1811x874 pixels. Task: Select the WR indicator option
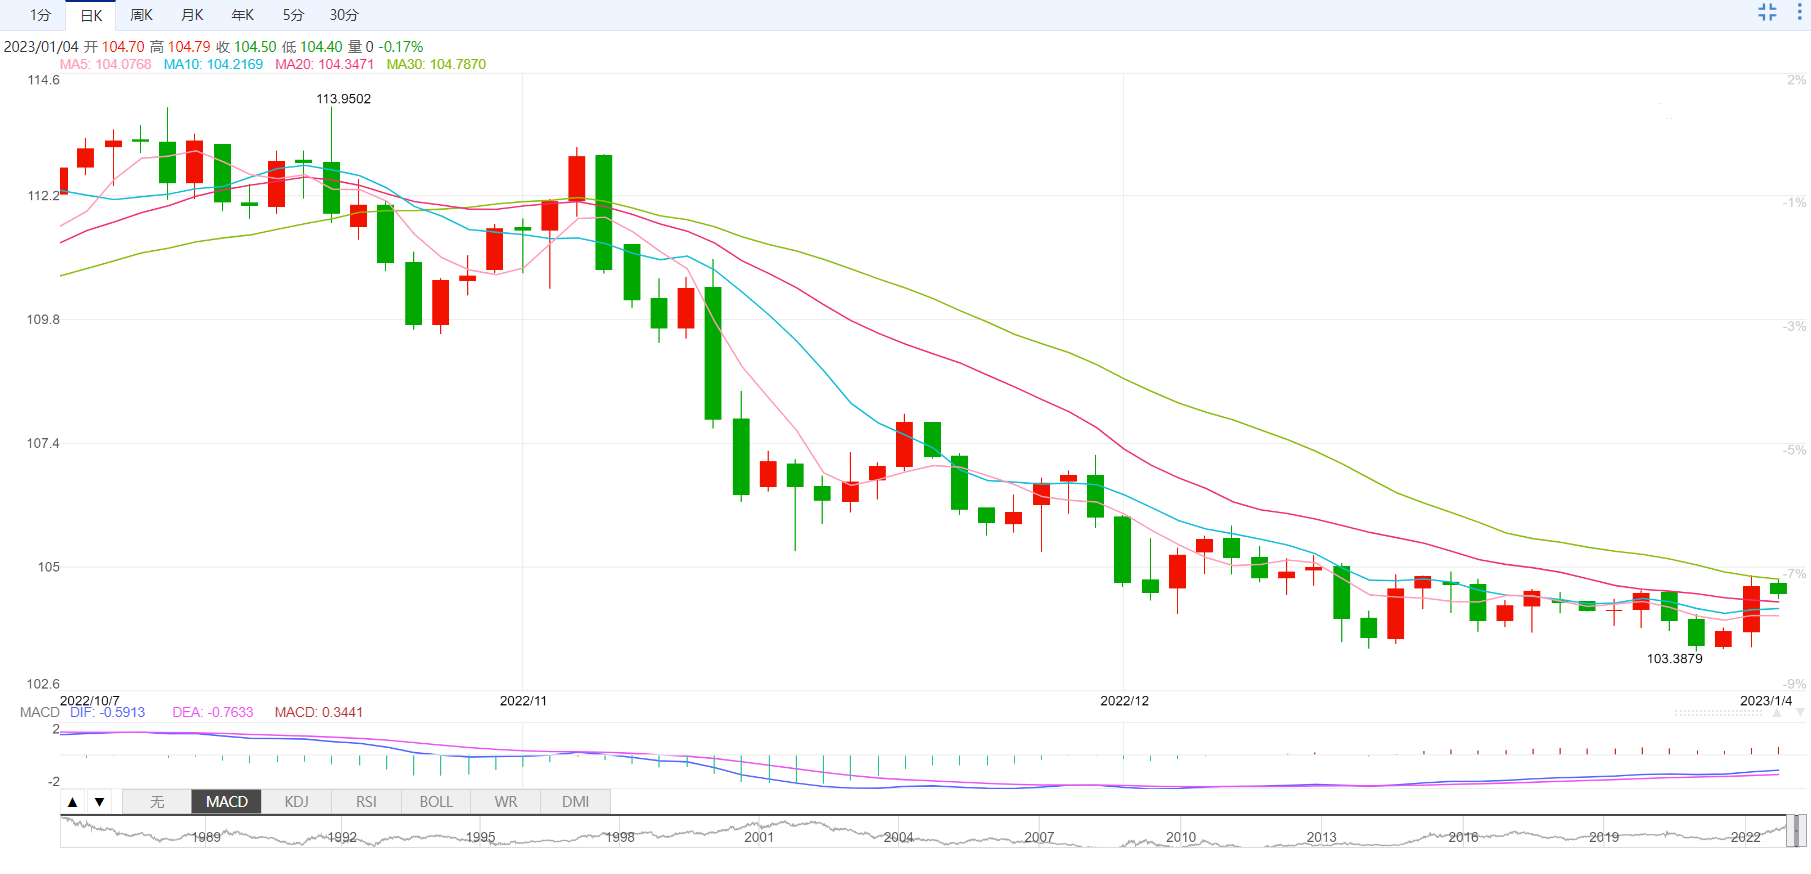[506, 802]
